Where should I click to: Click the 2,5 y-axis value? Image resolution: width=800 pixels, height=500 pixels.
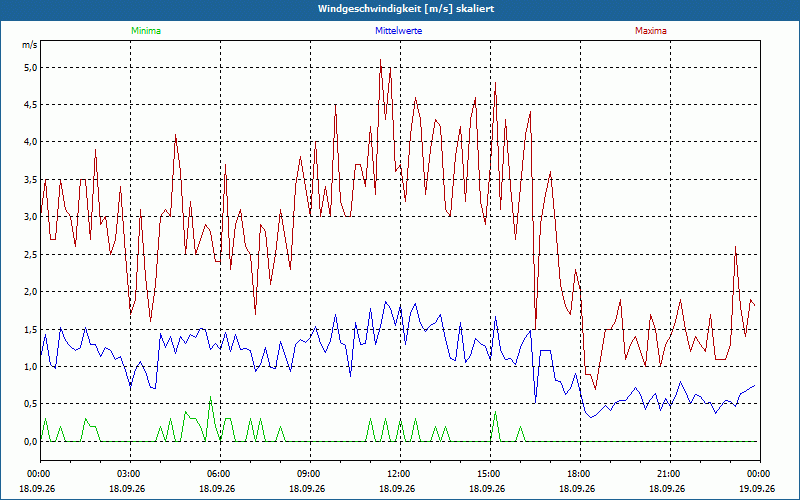31,254
